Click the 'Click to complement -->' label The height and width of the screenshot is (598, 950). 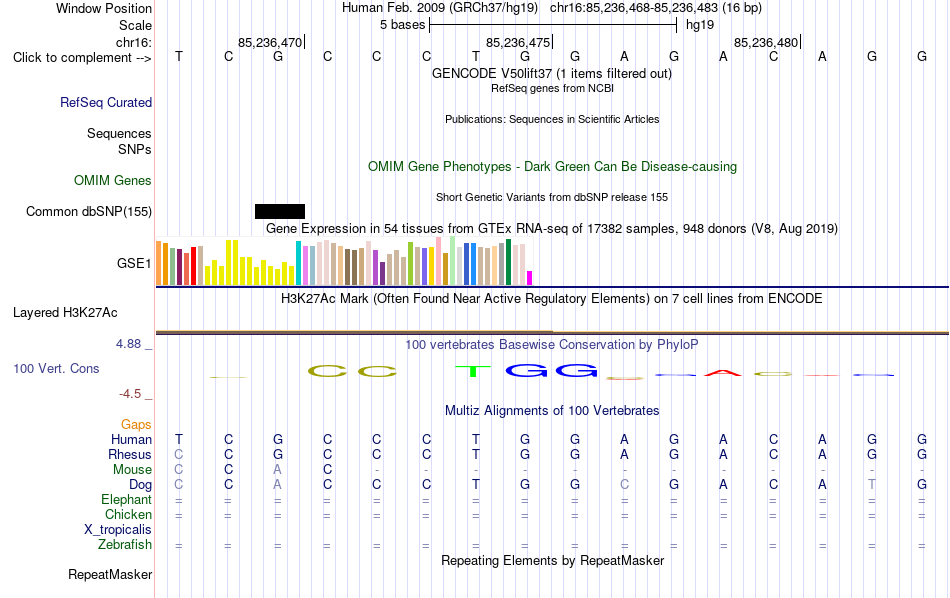click(82, 58)
